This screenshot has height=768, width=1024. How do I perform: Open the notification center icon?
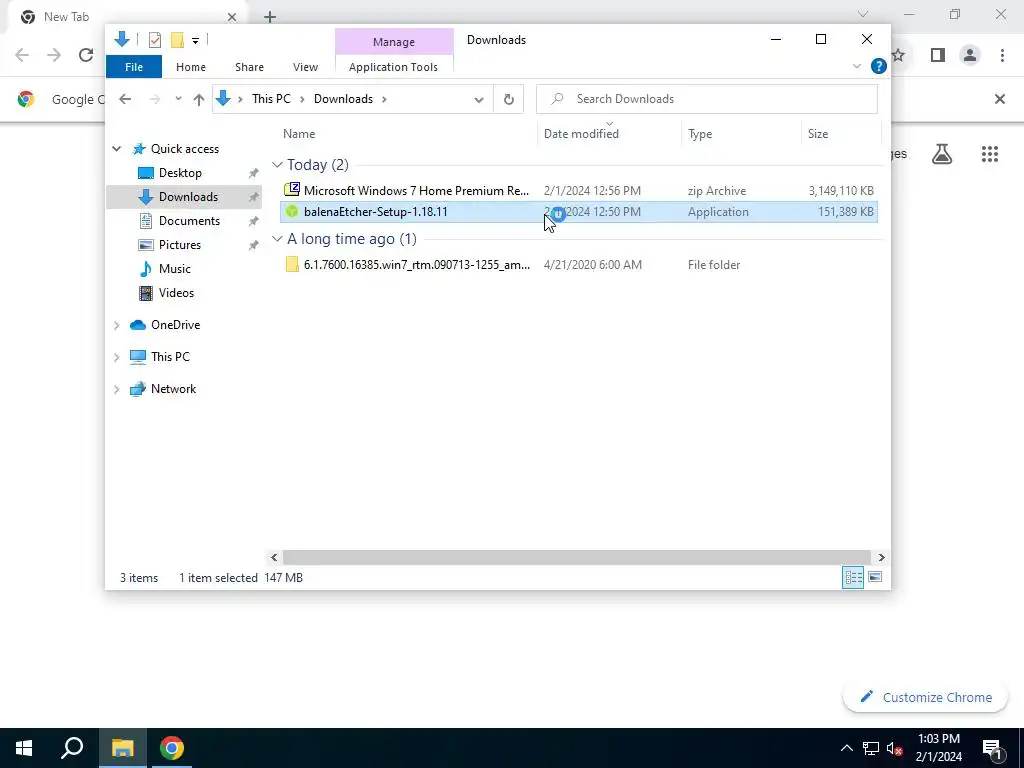(x=993, y=749)
